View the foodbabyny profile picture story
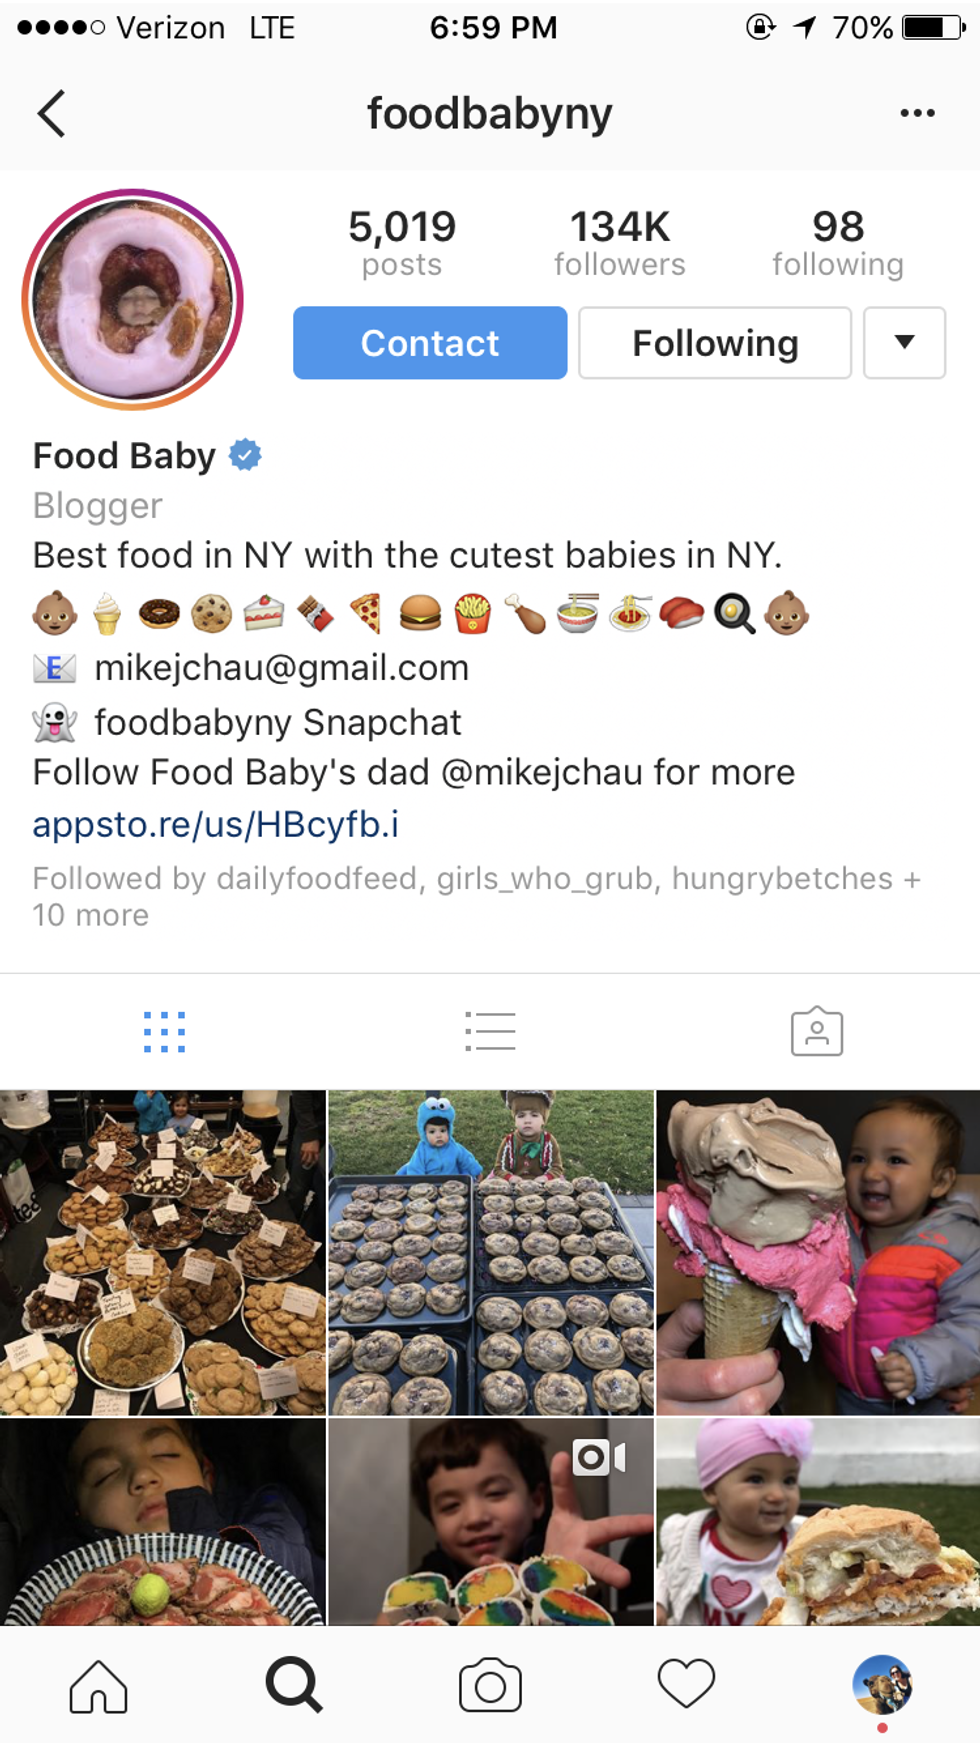The image size is (980, 1743). (x=133, y=299)
